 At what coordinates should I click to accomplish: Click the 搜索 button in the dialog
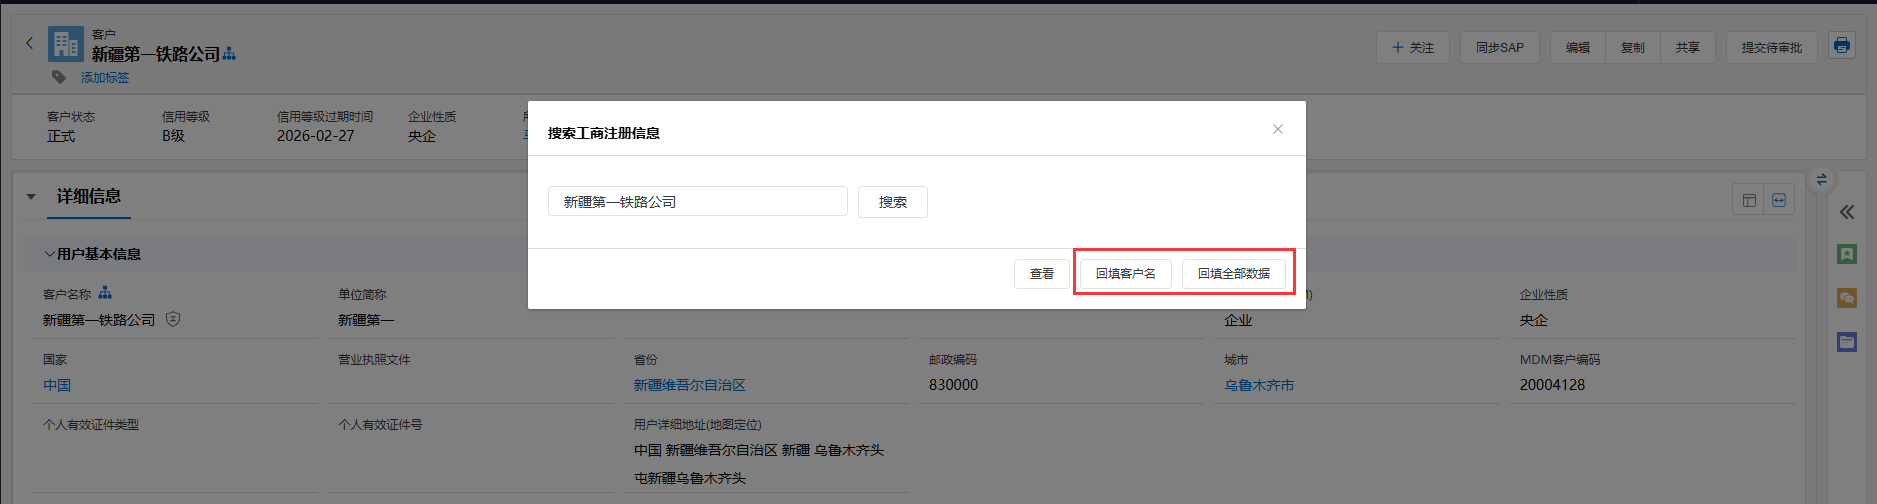[x=892, y=202]
